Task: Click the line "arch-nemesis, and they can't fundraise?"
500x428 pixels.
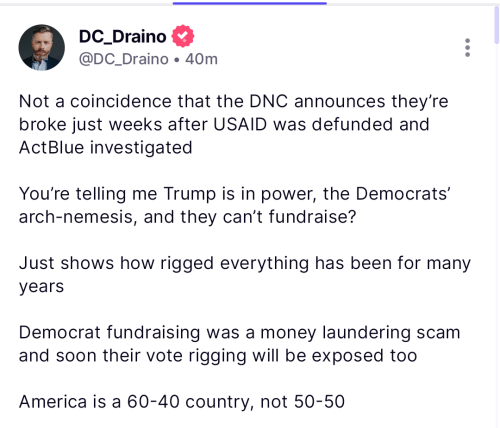Action: tap(187, 217)
